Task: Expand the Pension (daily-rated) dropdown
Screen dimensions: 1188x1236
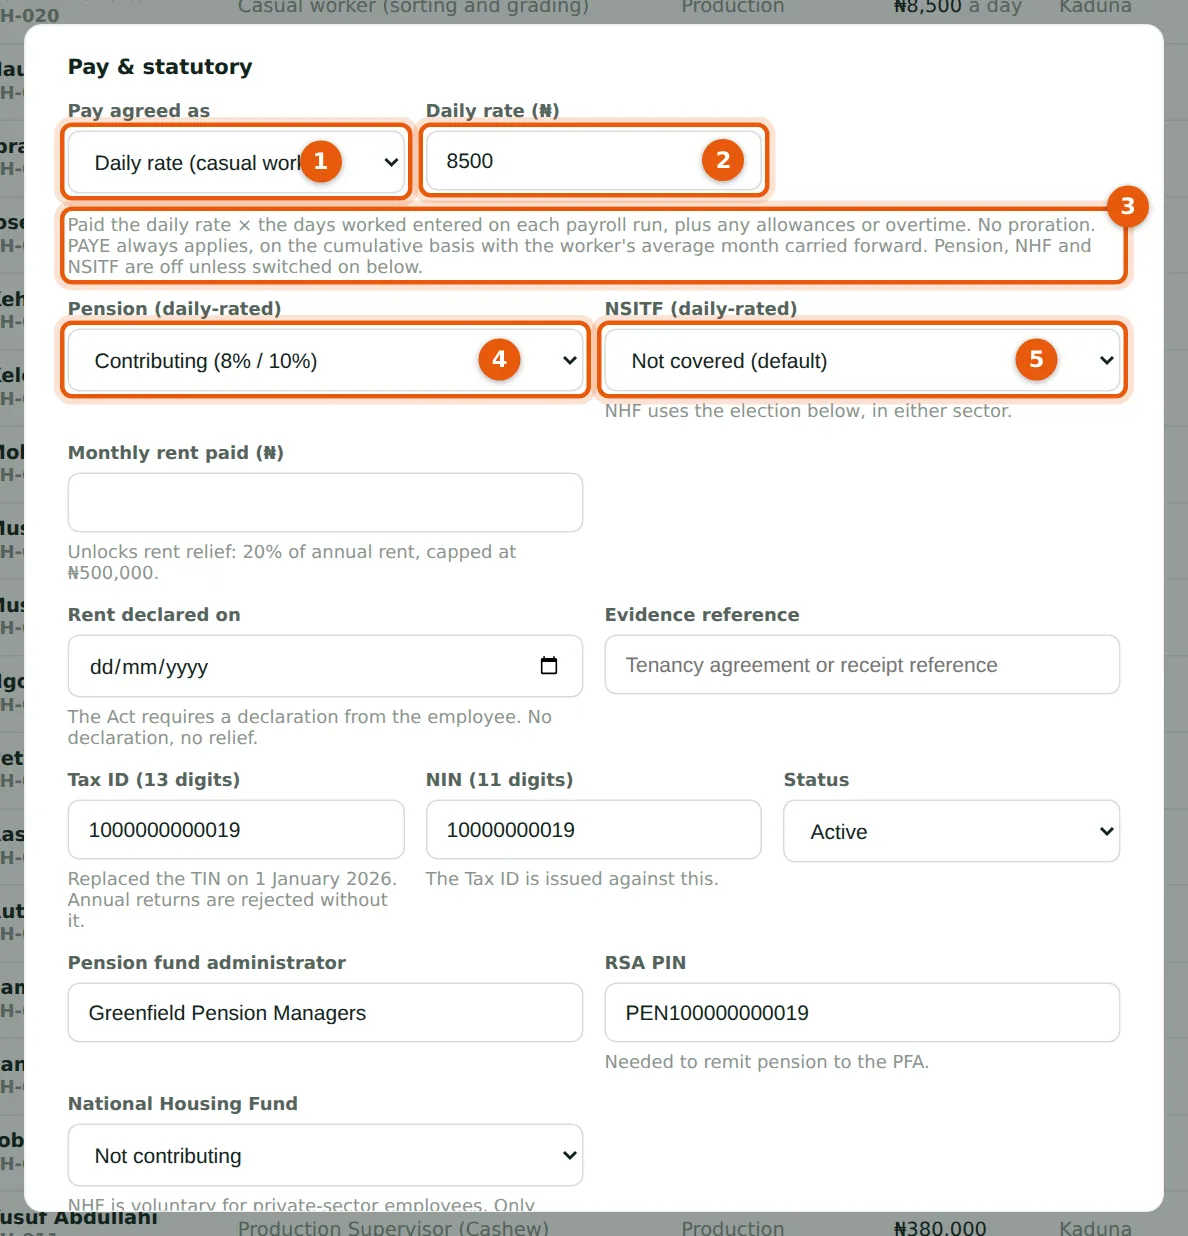Action: (325, 360)
